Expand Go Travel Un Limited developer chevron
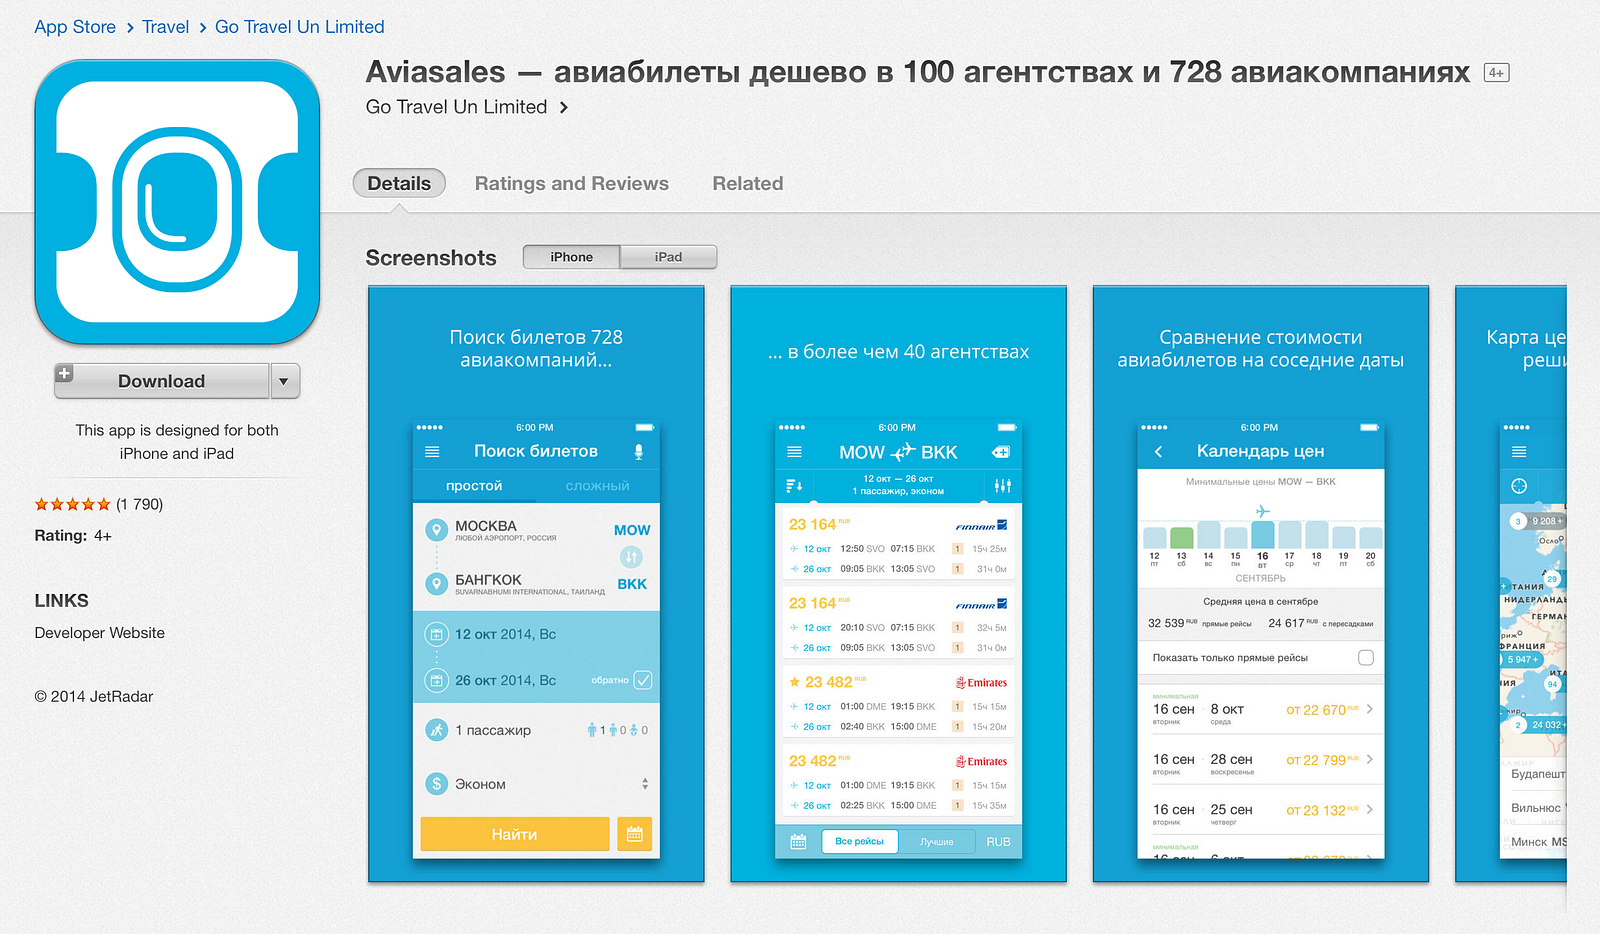The image size is (1600, 934). [564, 107]
